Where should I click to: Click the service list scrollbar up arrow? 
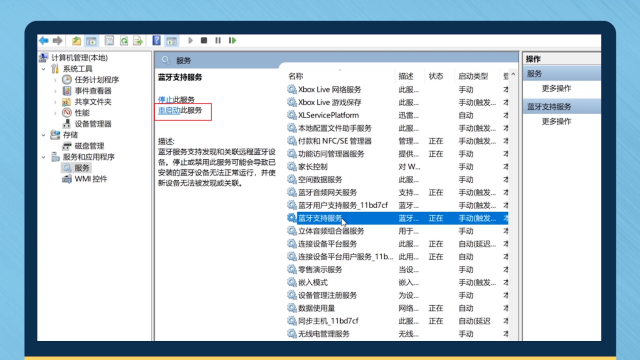click(513, 75)
